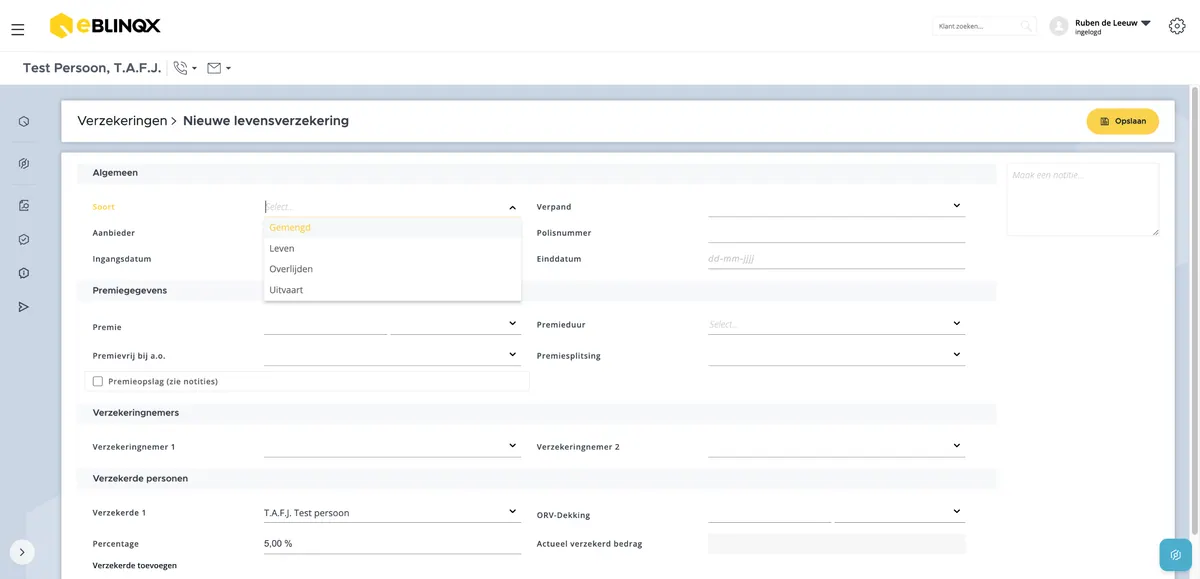Click the Einddatum date field
This screenshot has height=579, width=1200.
tap(836, 258)
